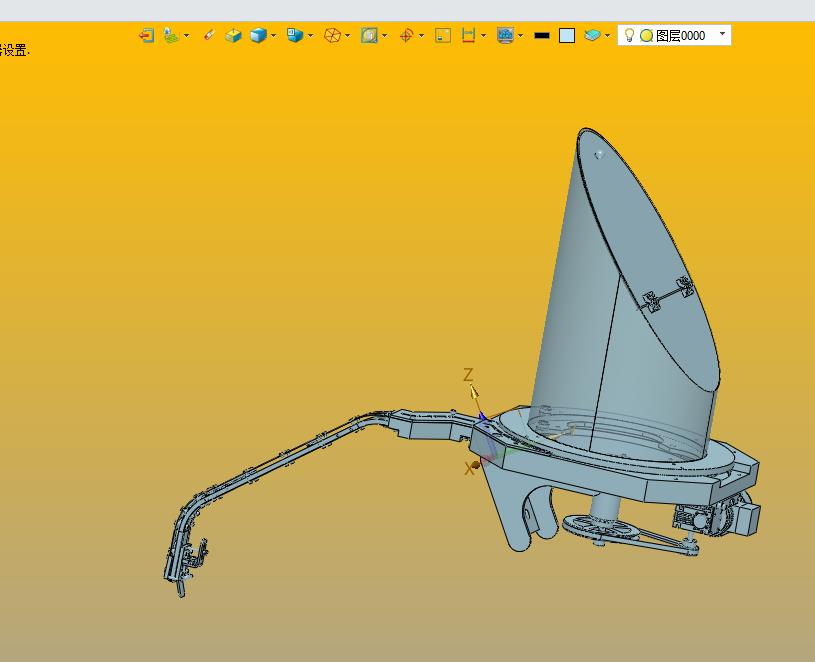Expand the blue cube display mode dropdown
The image size is (815, 662).
(274, 36)
